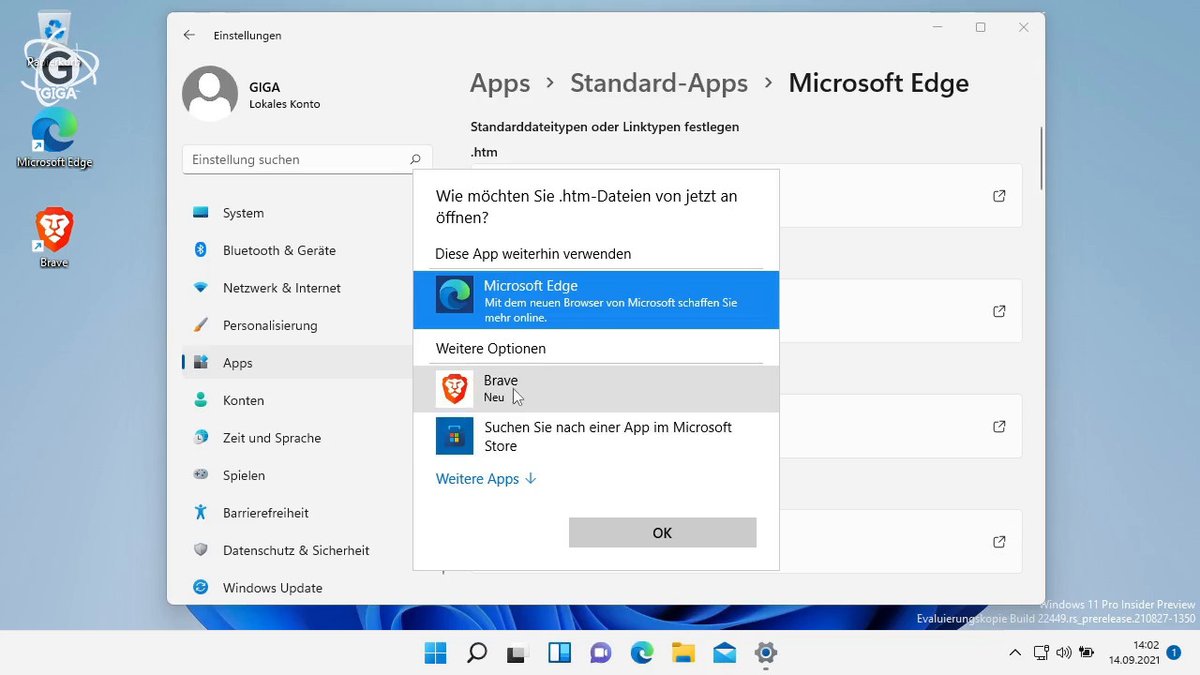Screen dimensions: 1200x675
Task: Click the Chat icon on the taskbar
Action: 600,652
